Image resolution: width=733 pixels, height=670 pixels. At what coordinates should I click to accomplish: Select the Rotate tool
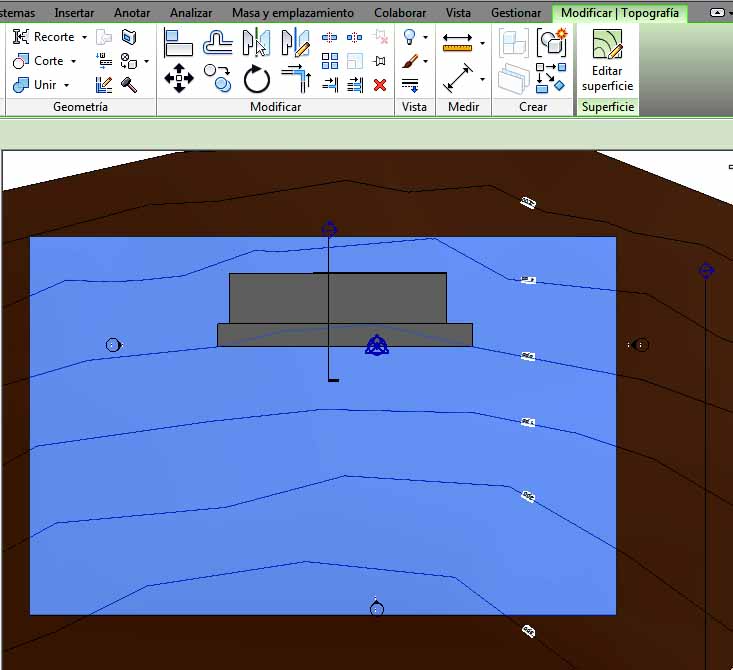click(x=257, y=78)
